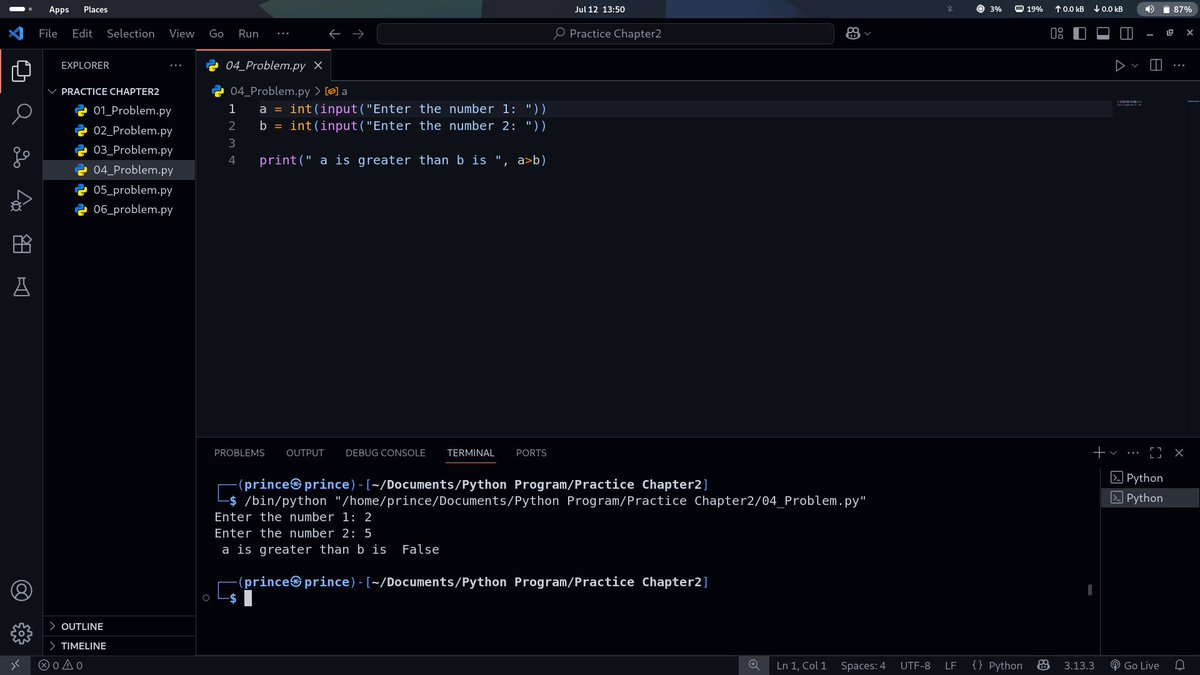Open the run options dropdown arrow
Image resolution: width=1200 pixels, height=675 pixels.
click(x=1134, y=65)
